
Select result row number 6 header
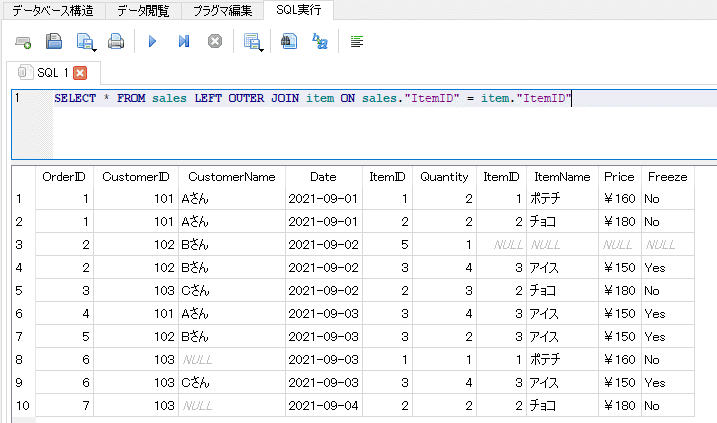click(24, 314)
